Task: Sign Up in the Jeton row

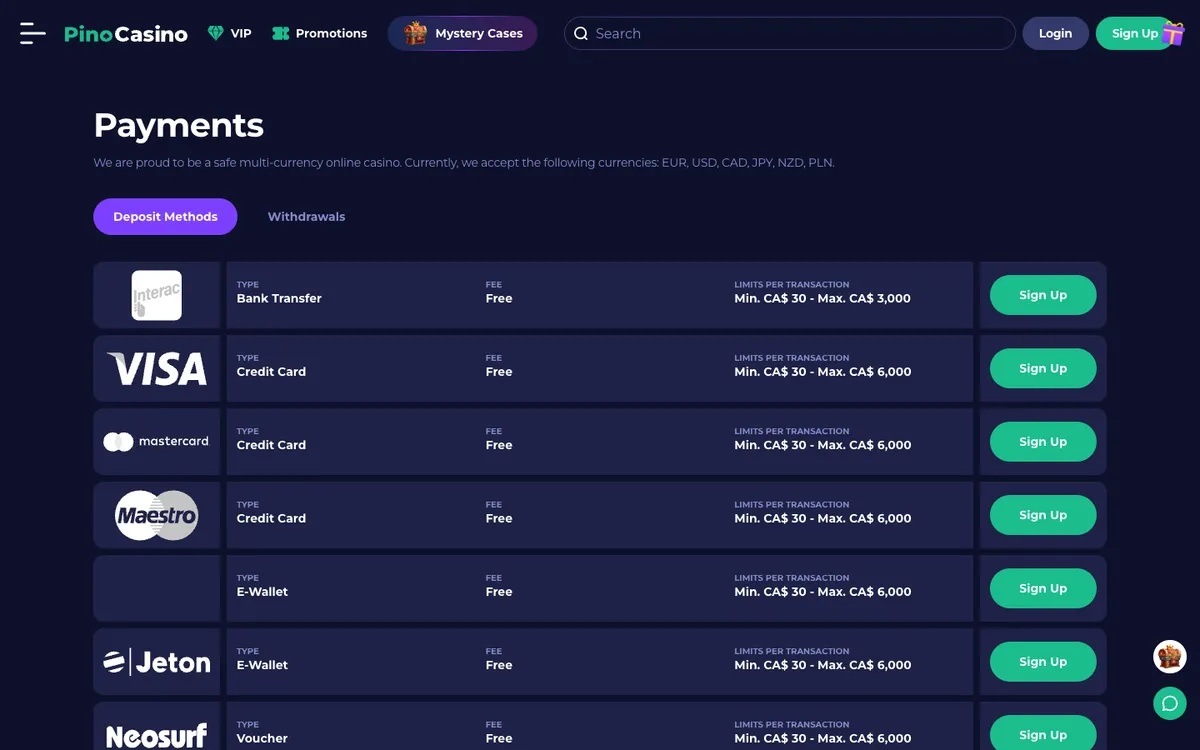Action: 1043,662
